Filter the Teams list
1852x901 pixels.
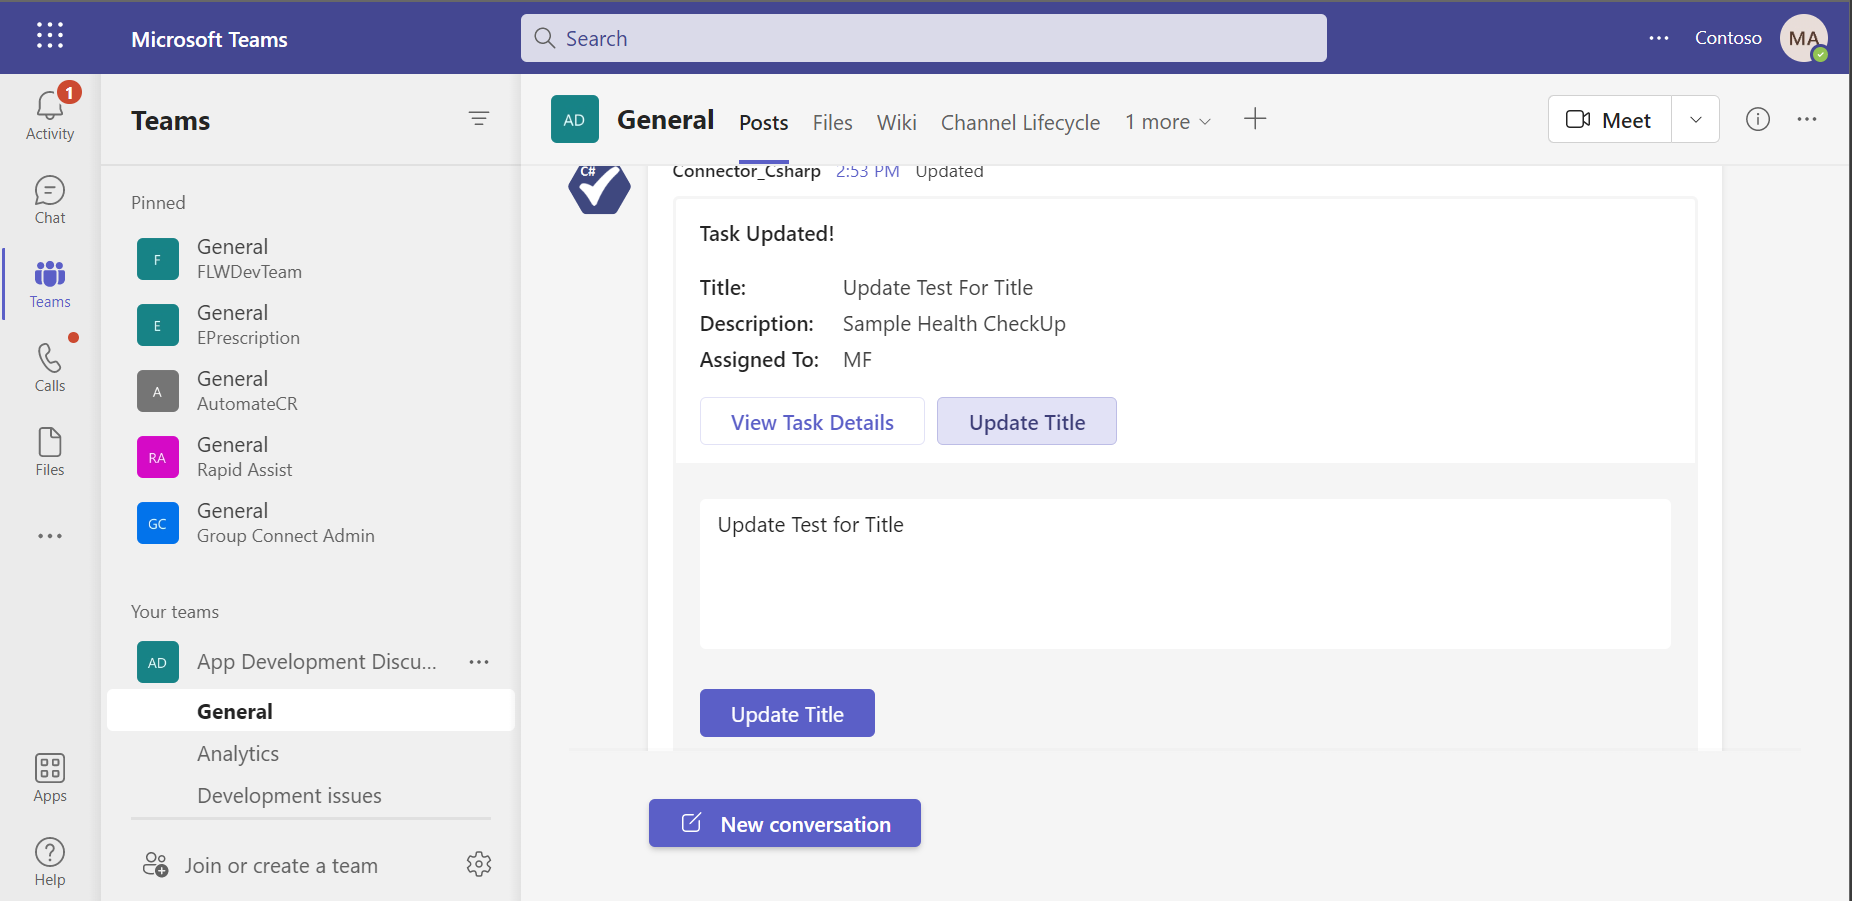(x=479, y=119)
